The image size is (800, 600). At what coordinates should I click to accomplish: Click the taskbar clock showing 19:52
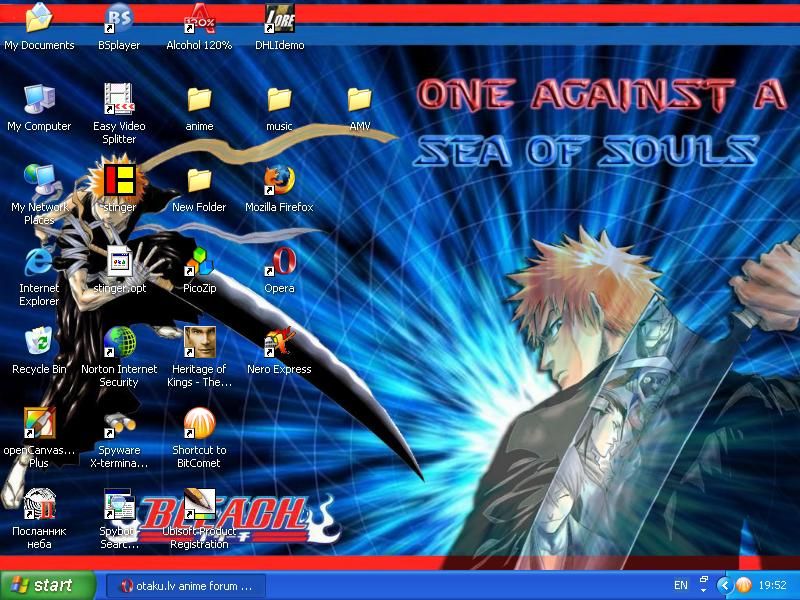pyautogui.click(x=772, y=585)
